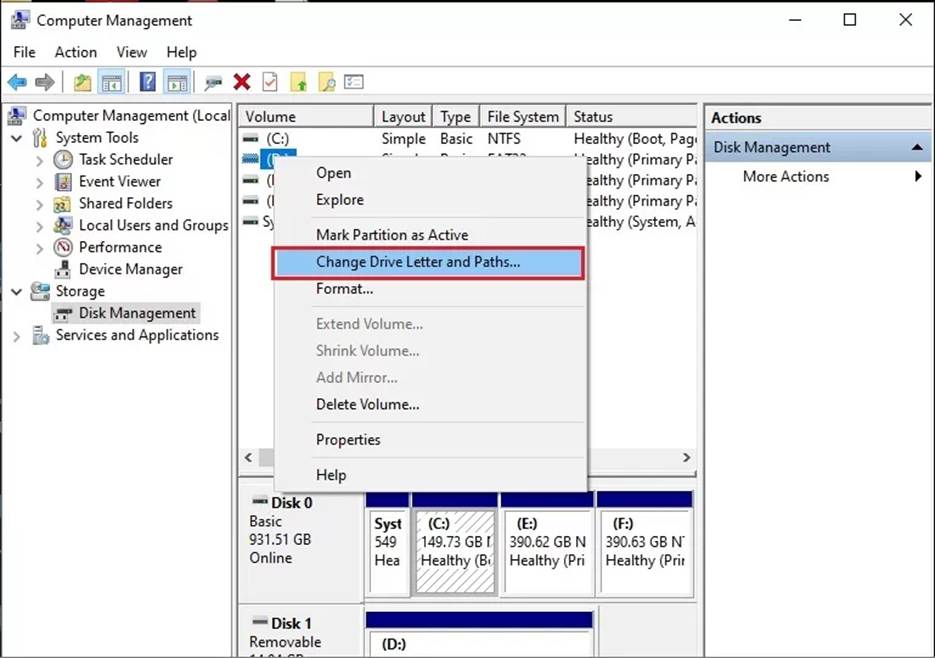The width and height of the screenshot is (935, 658).
Task: Click the blue Help question mark icon
Action: pyautogui.click(x=147, y=82)
